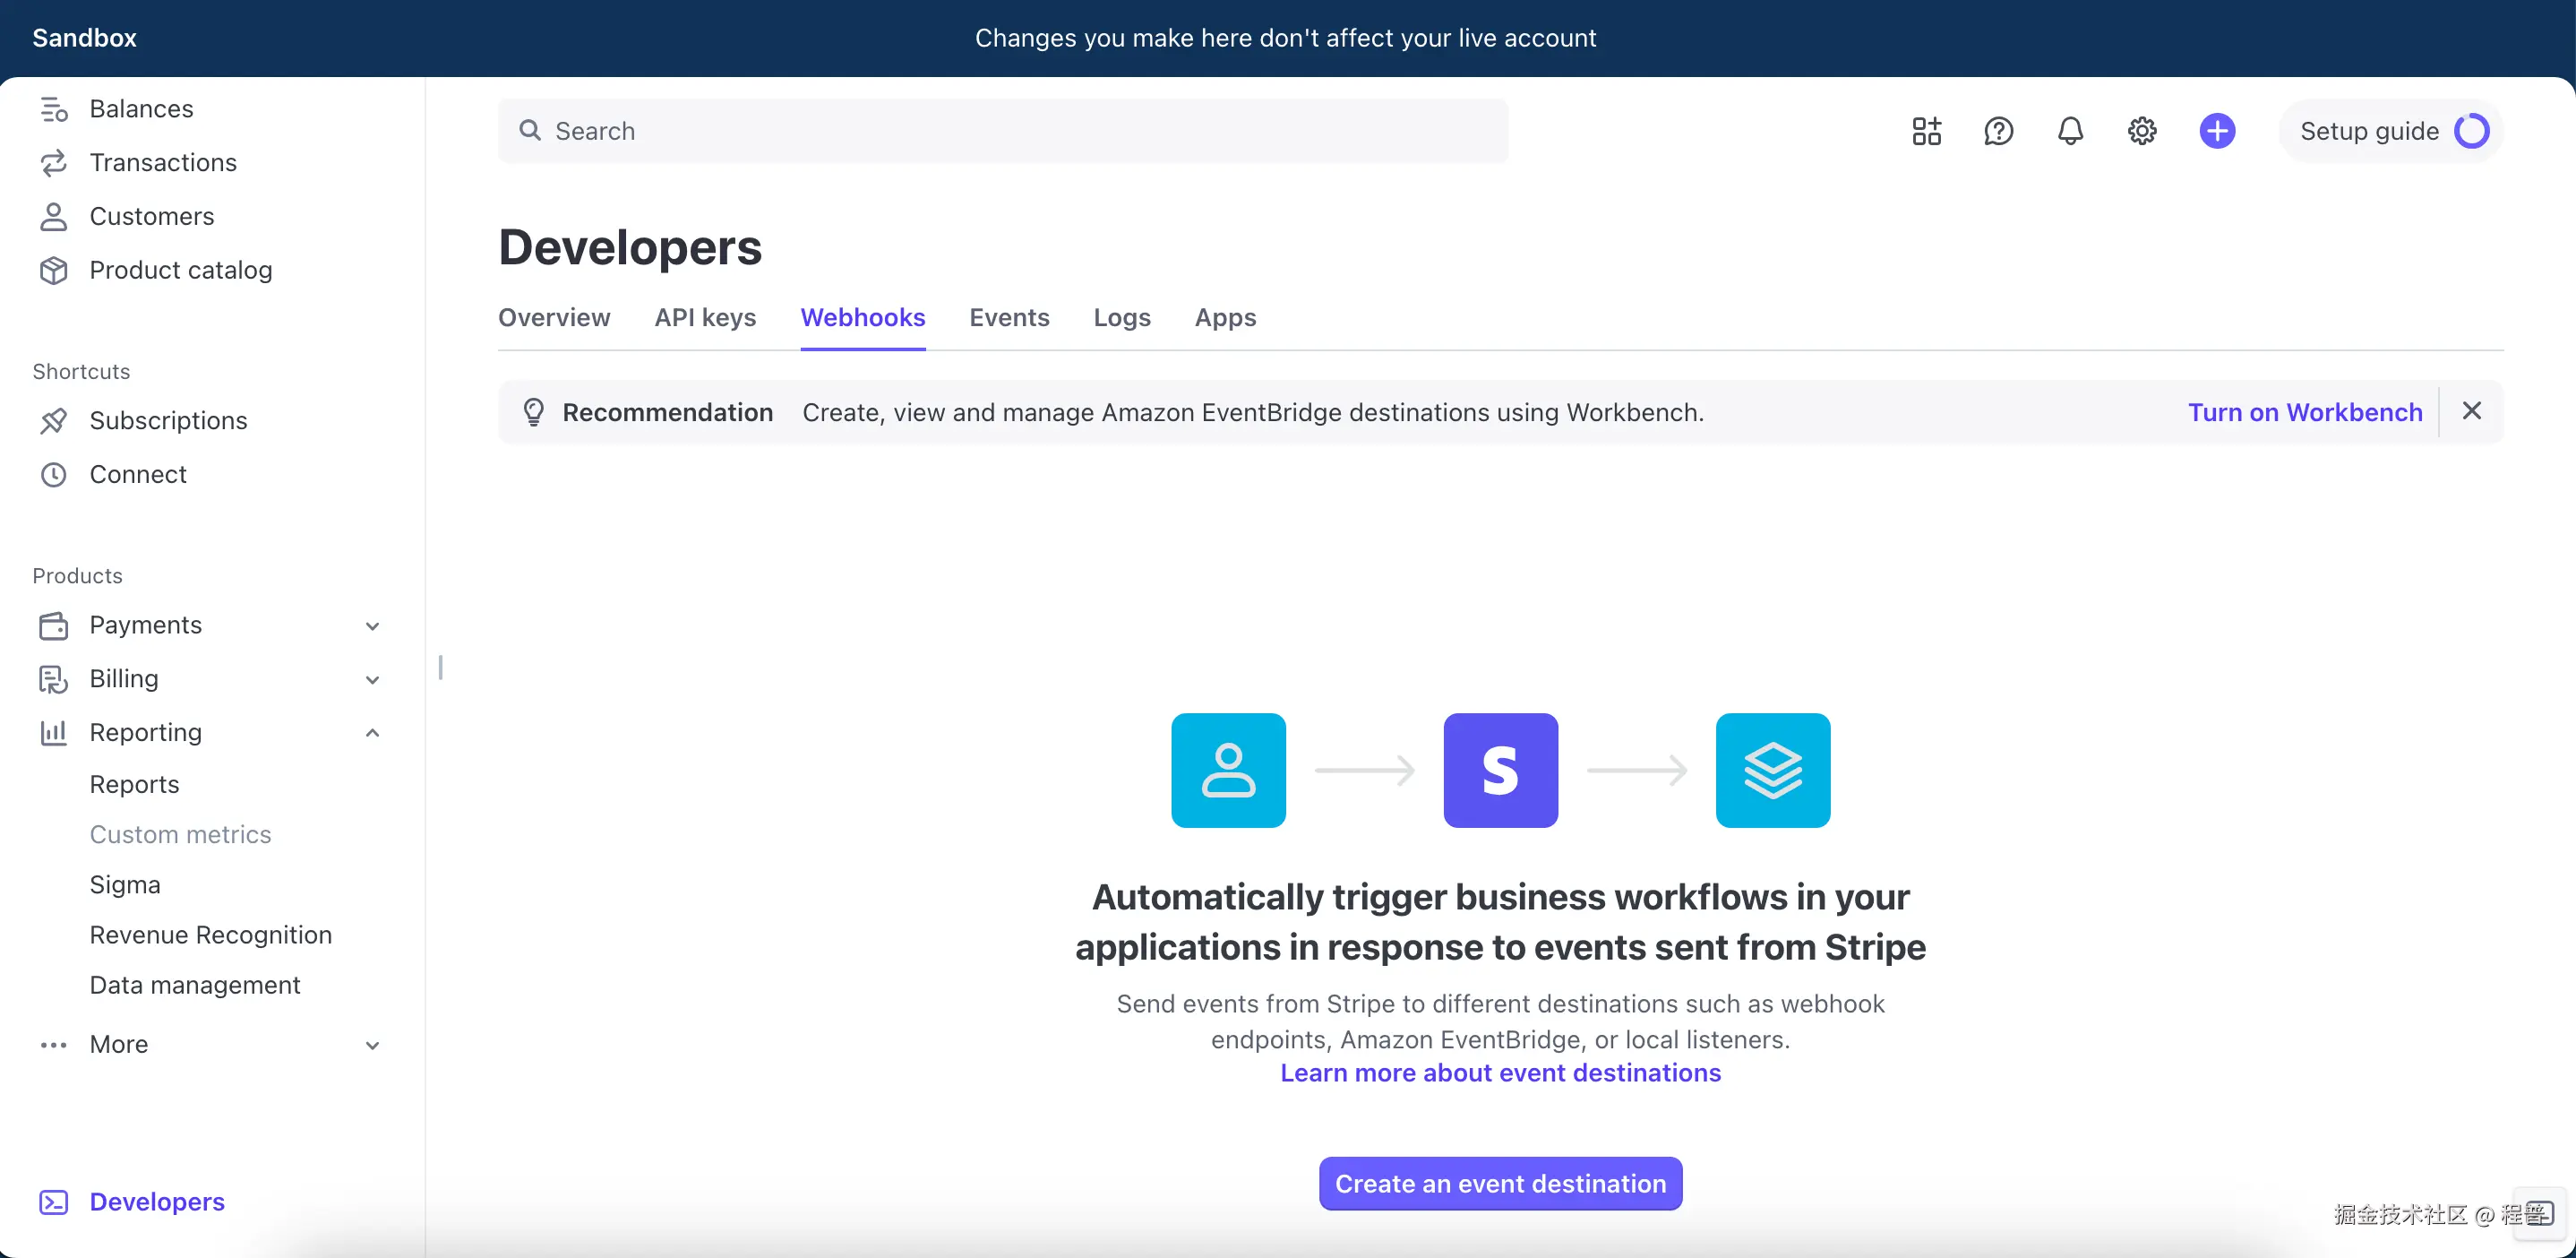Open Sigma under Reporting
The height and width of the screenshot is (1258, 2576).
pos(125,885)
